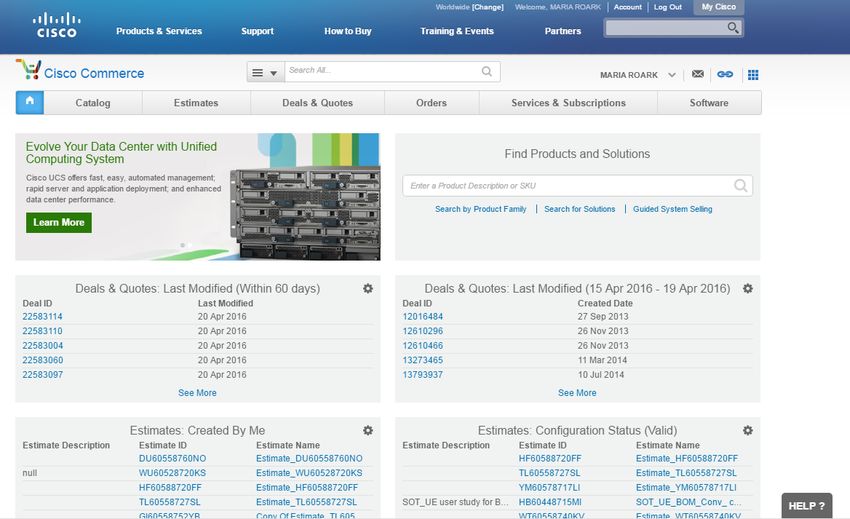
Task: Open the search category menu dropdown
Action: 265,72
